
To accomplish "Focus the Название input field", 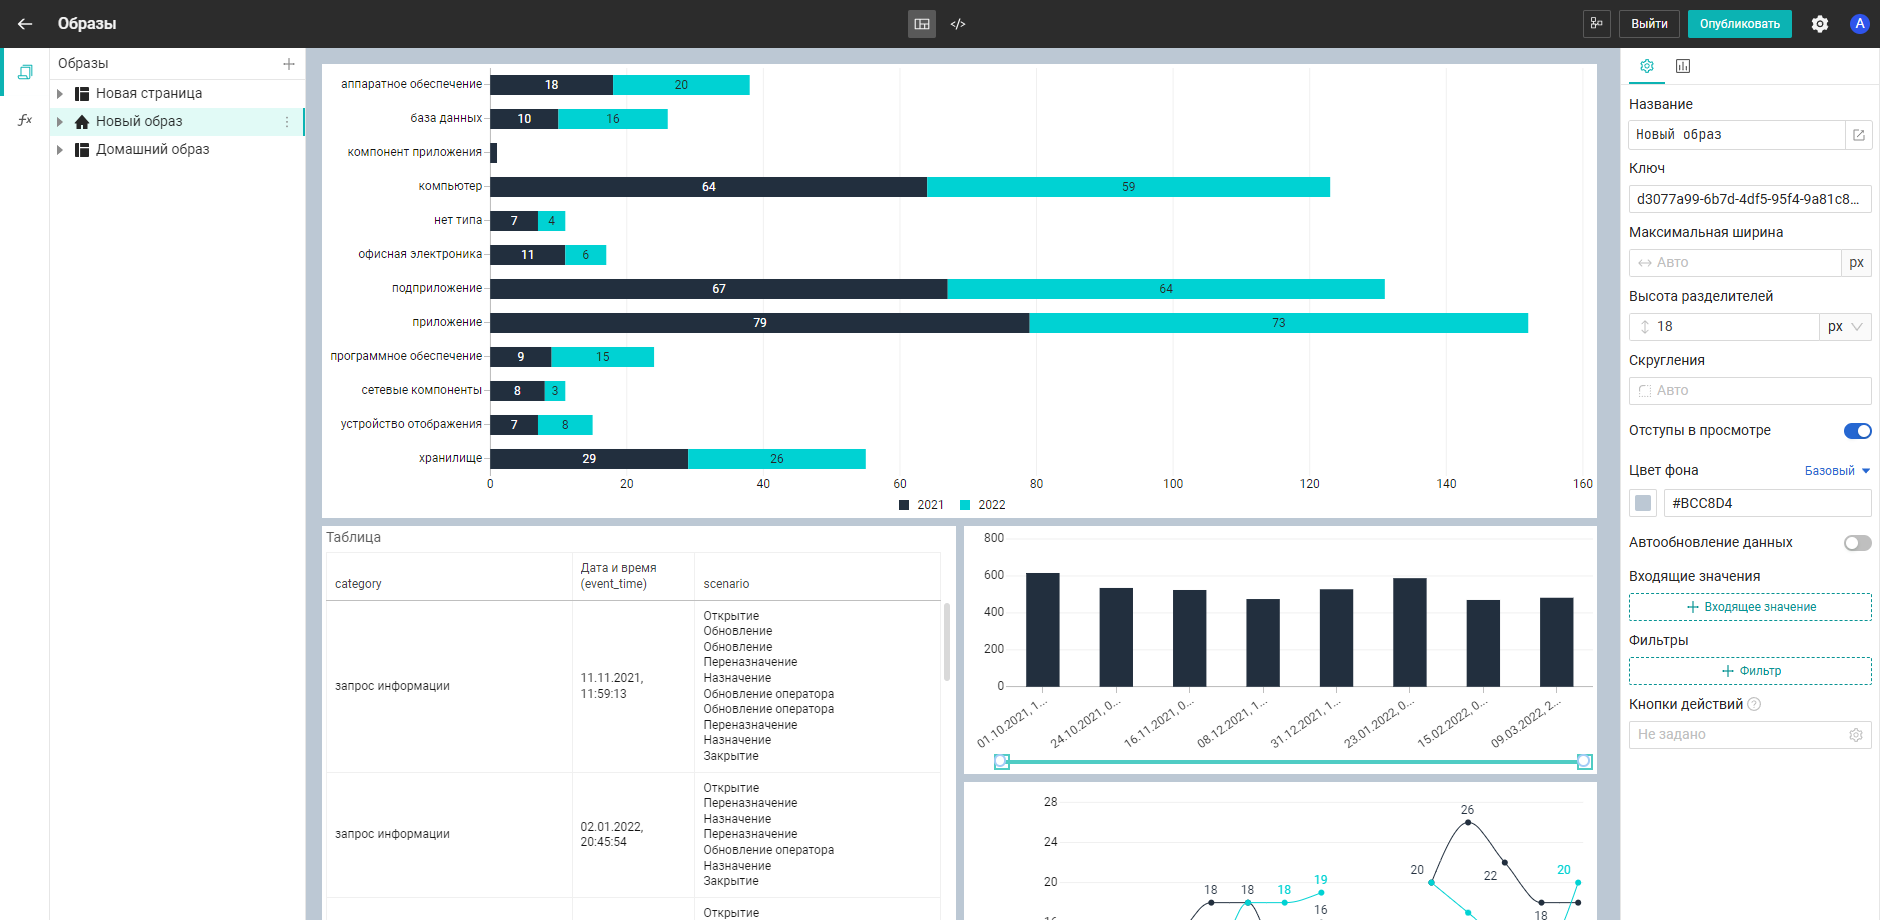I will click(x=1737, y=135).
